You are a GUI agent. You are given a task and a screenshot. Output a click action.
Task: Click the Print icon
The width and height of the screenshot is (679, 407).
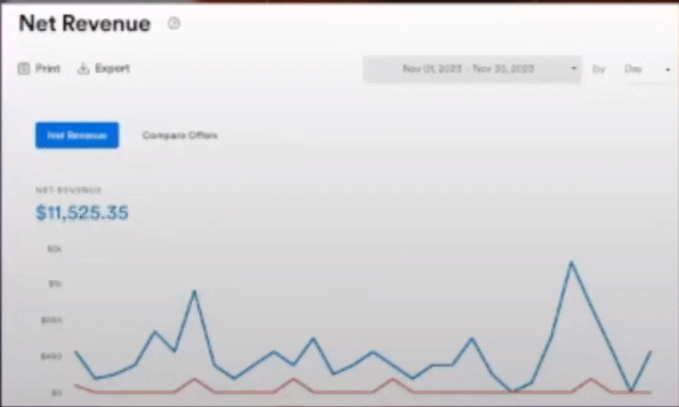coord(23,69)
